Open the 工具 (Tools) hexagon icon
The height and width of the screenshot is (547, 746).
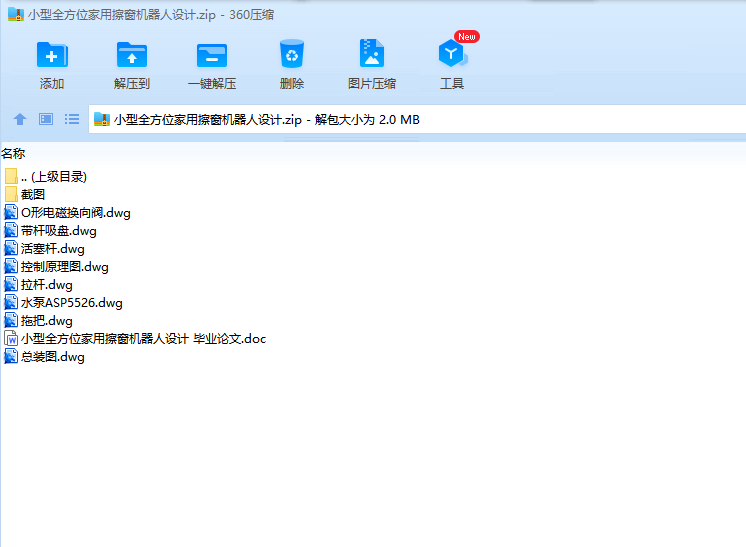[x=452, y=53]
